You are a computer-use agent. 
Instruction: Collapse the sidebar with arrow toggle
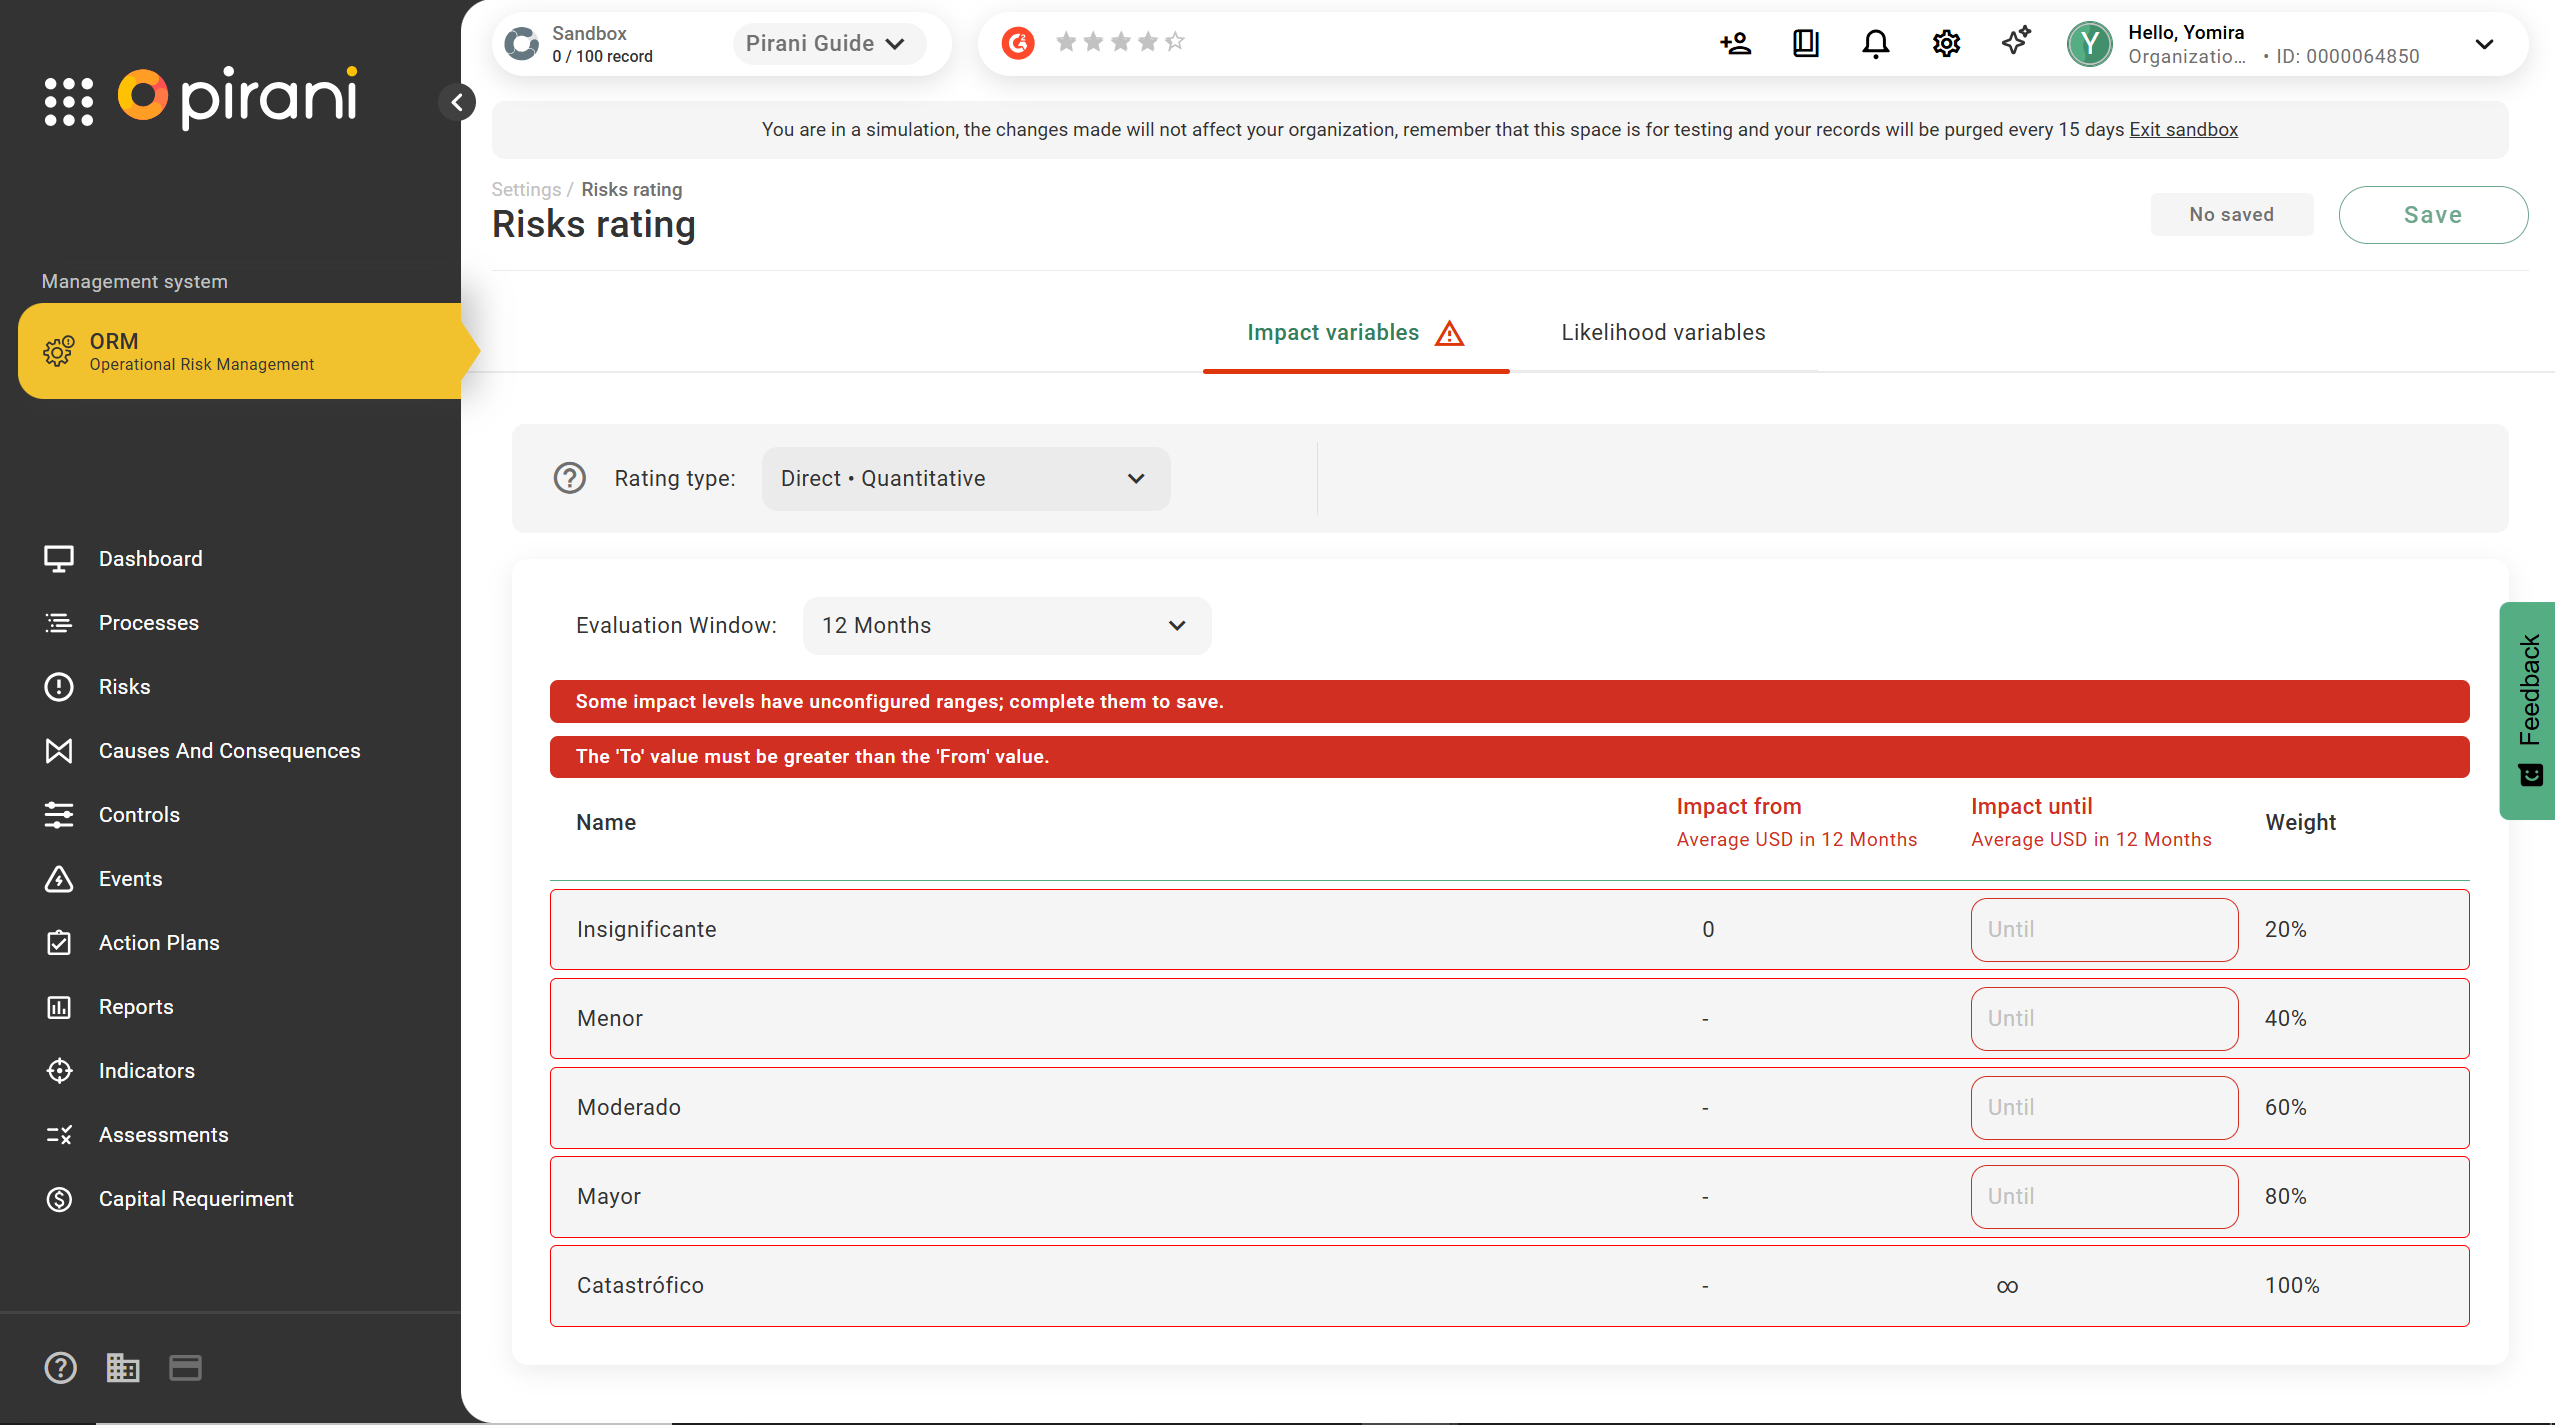(457, 102)
